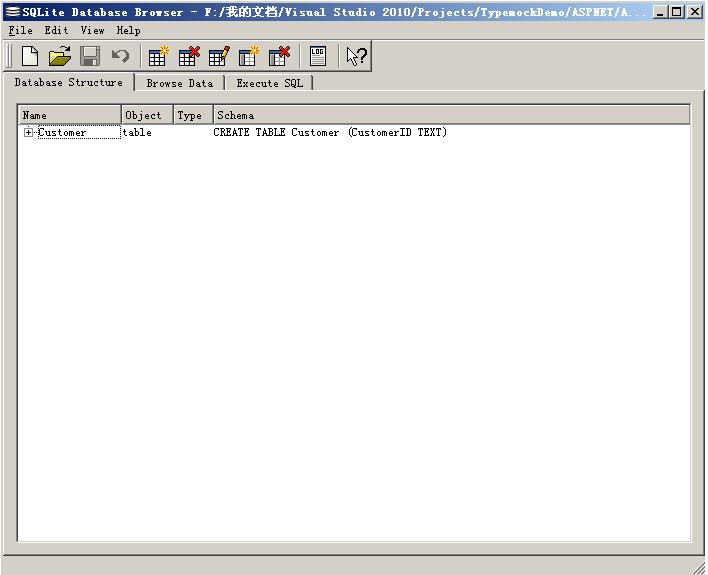The height and width of the screenshot is (575, 708).
Task: Select the Customer table row
Action: (x=354, y=132)
